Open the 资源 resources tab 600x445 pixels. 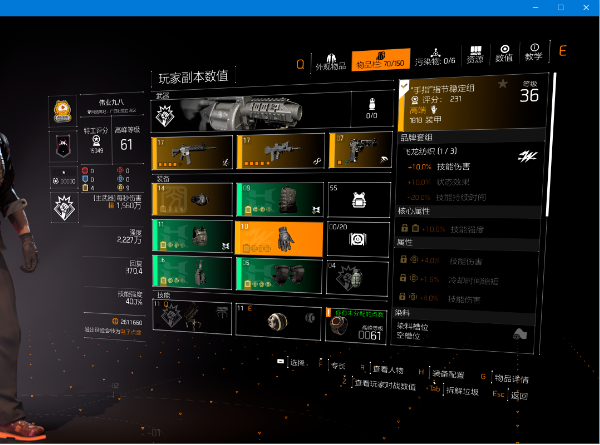click(475, 55)
